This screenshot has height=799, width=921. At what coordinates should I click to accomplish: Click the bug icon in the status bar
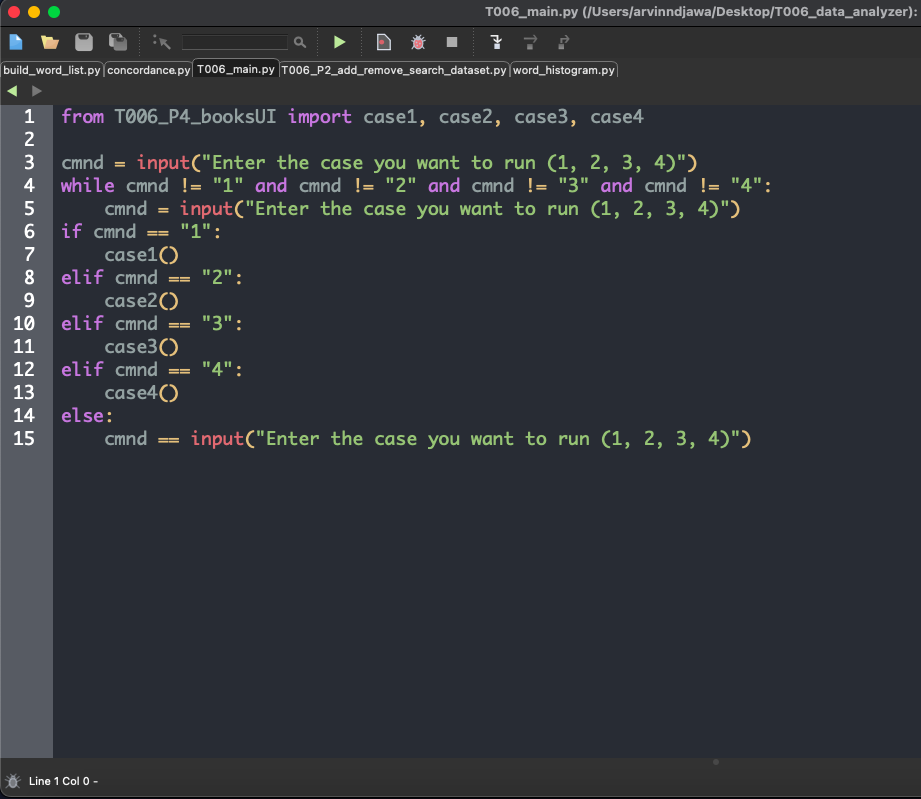tap(13, 781)
